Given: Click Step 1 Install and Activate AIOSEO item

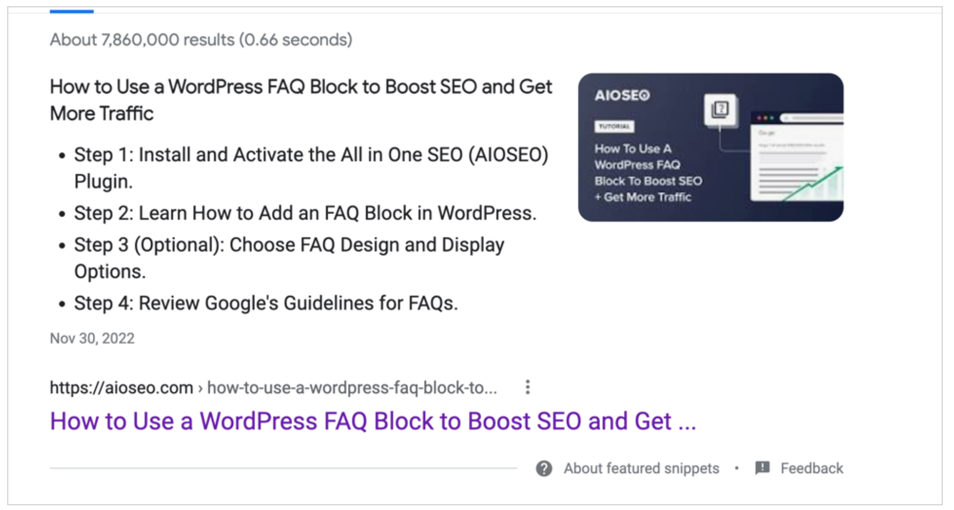Looking at the screenshot, I should (x=311, y=168).
